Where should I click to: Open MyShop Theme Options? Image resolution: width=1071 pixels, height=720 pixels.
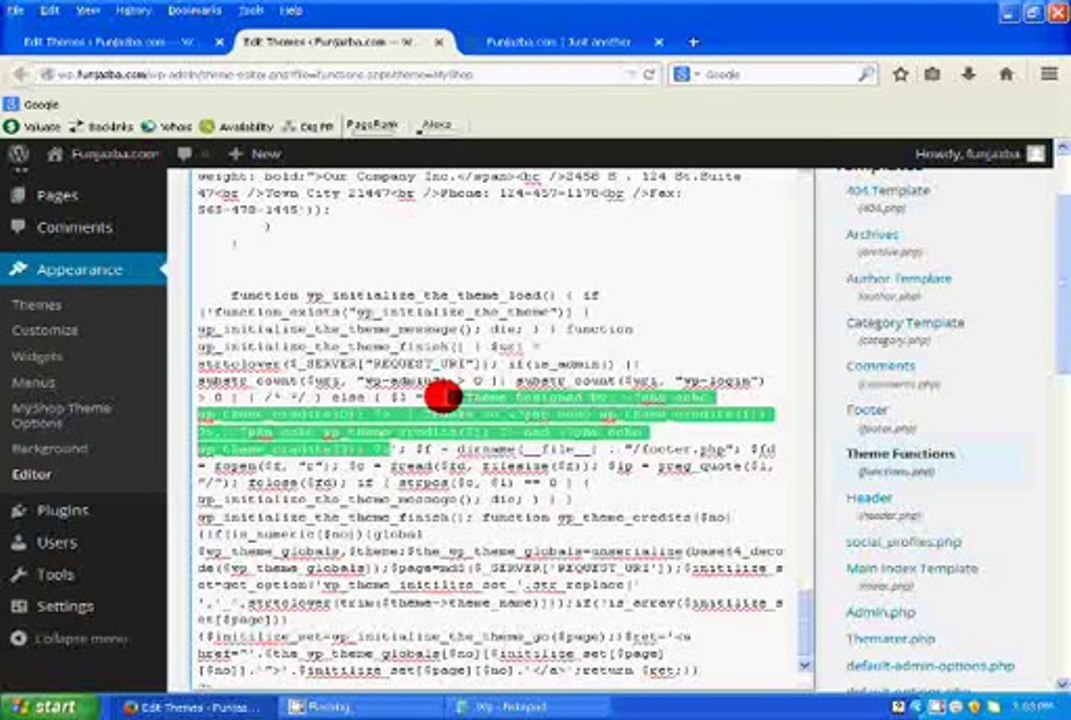61,415
